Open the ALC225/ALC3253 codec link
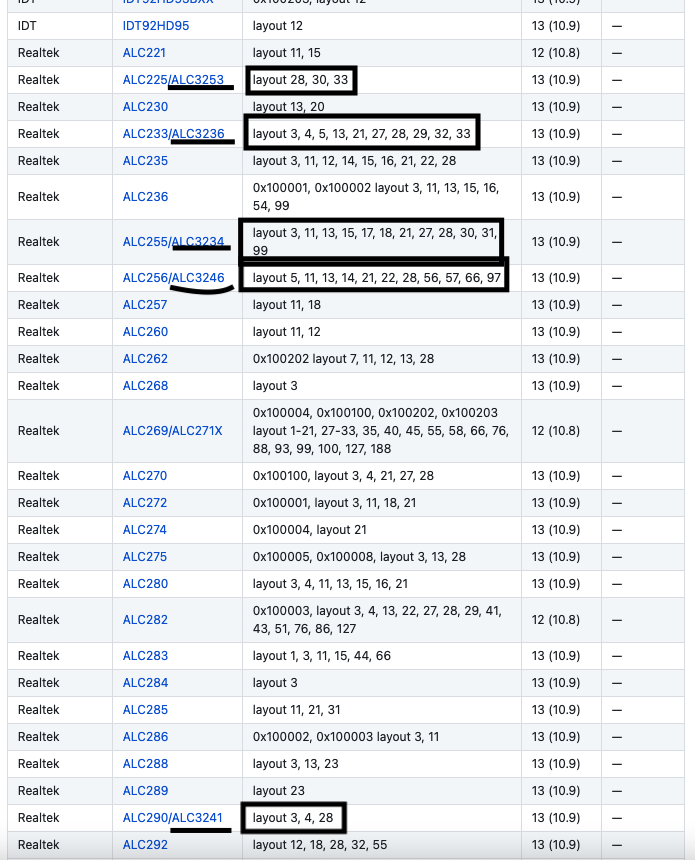The image size is (695, 860). click(x=173, y=78)
